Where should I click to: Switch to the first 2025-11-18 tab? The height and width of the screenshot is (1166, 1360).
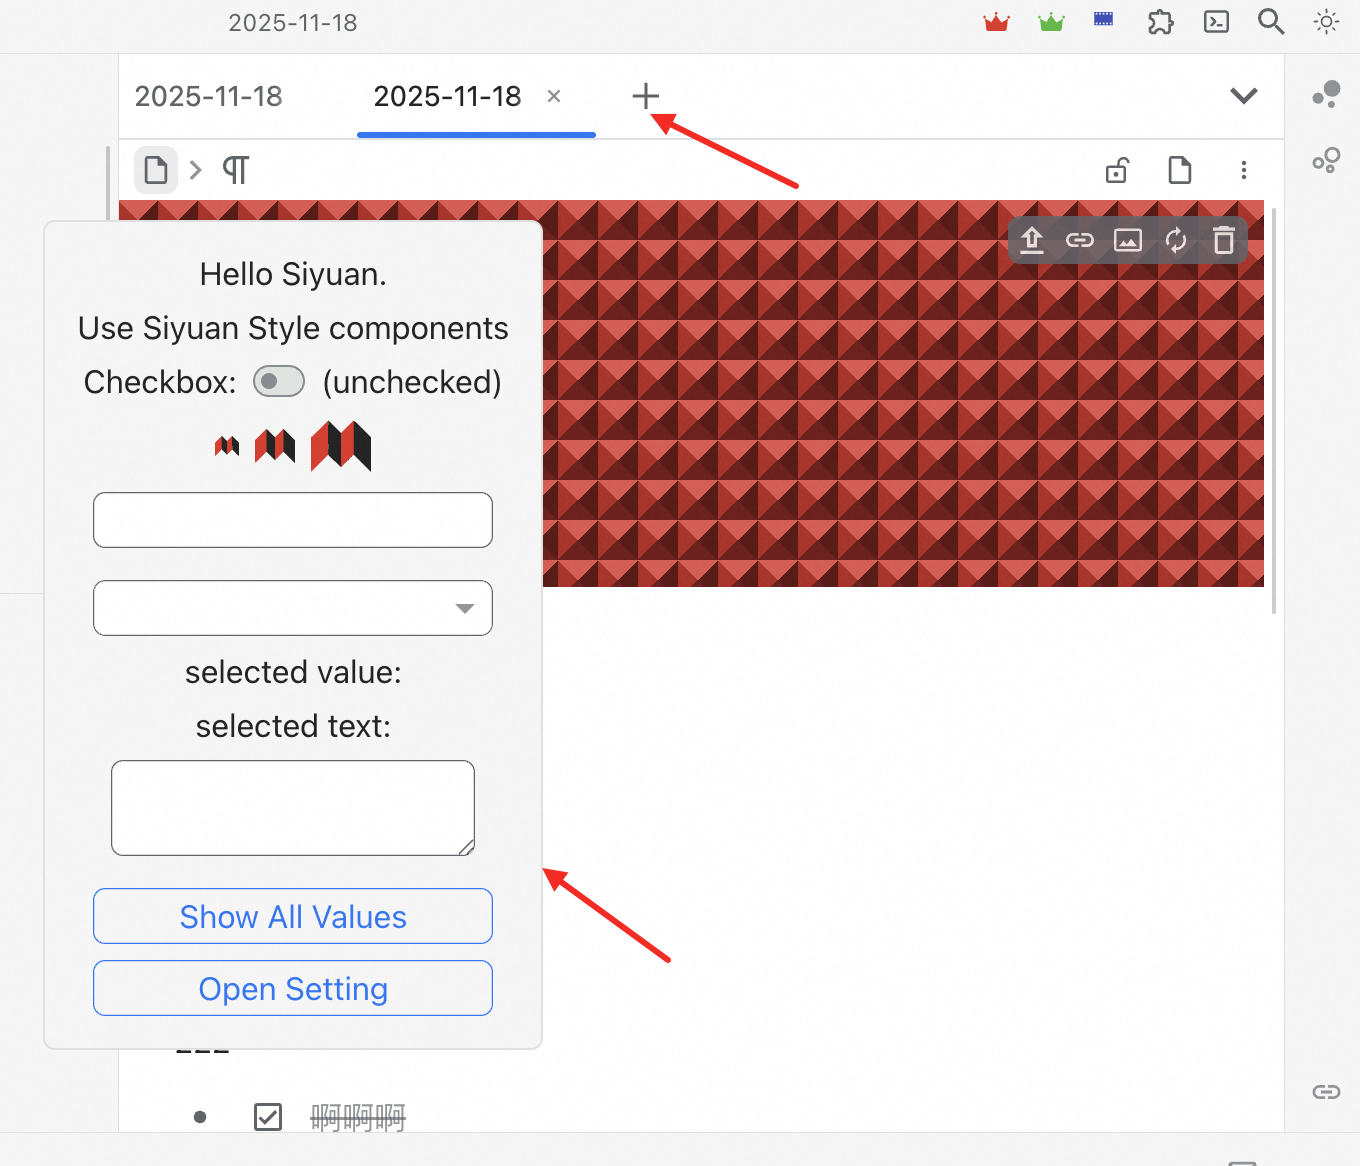[x=209, y=96]
